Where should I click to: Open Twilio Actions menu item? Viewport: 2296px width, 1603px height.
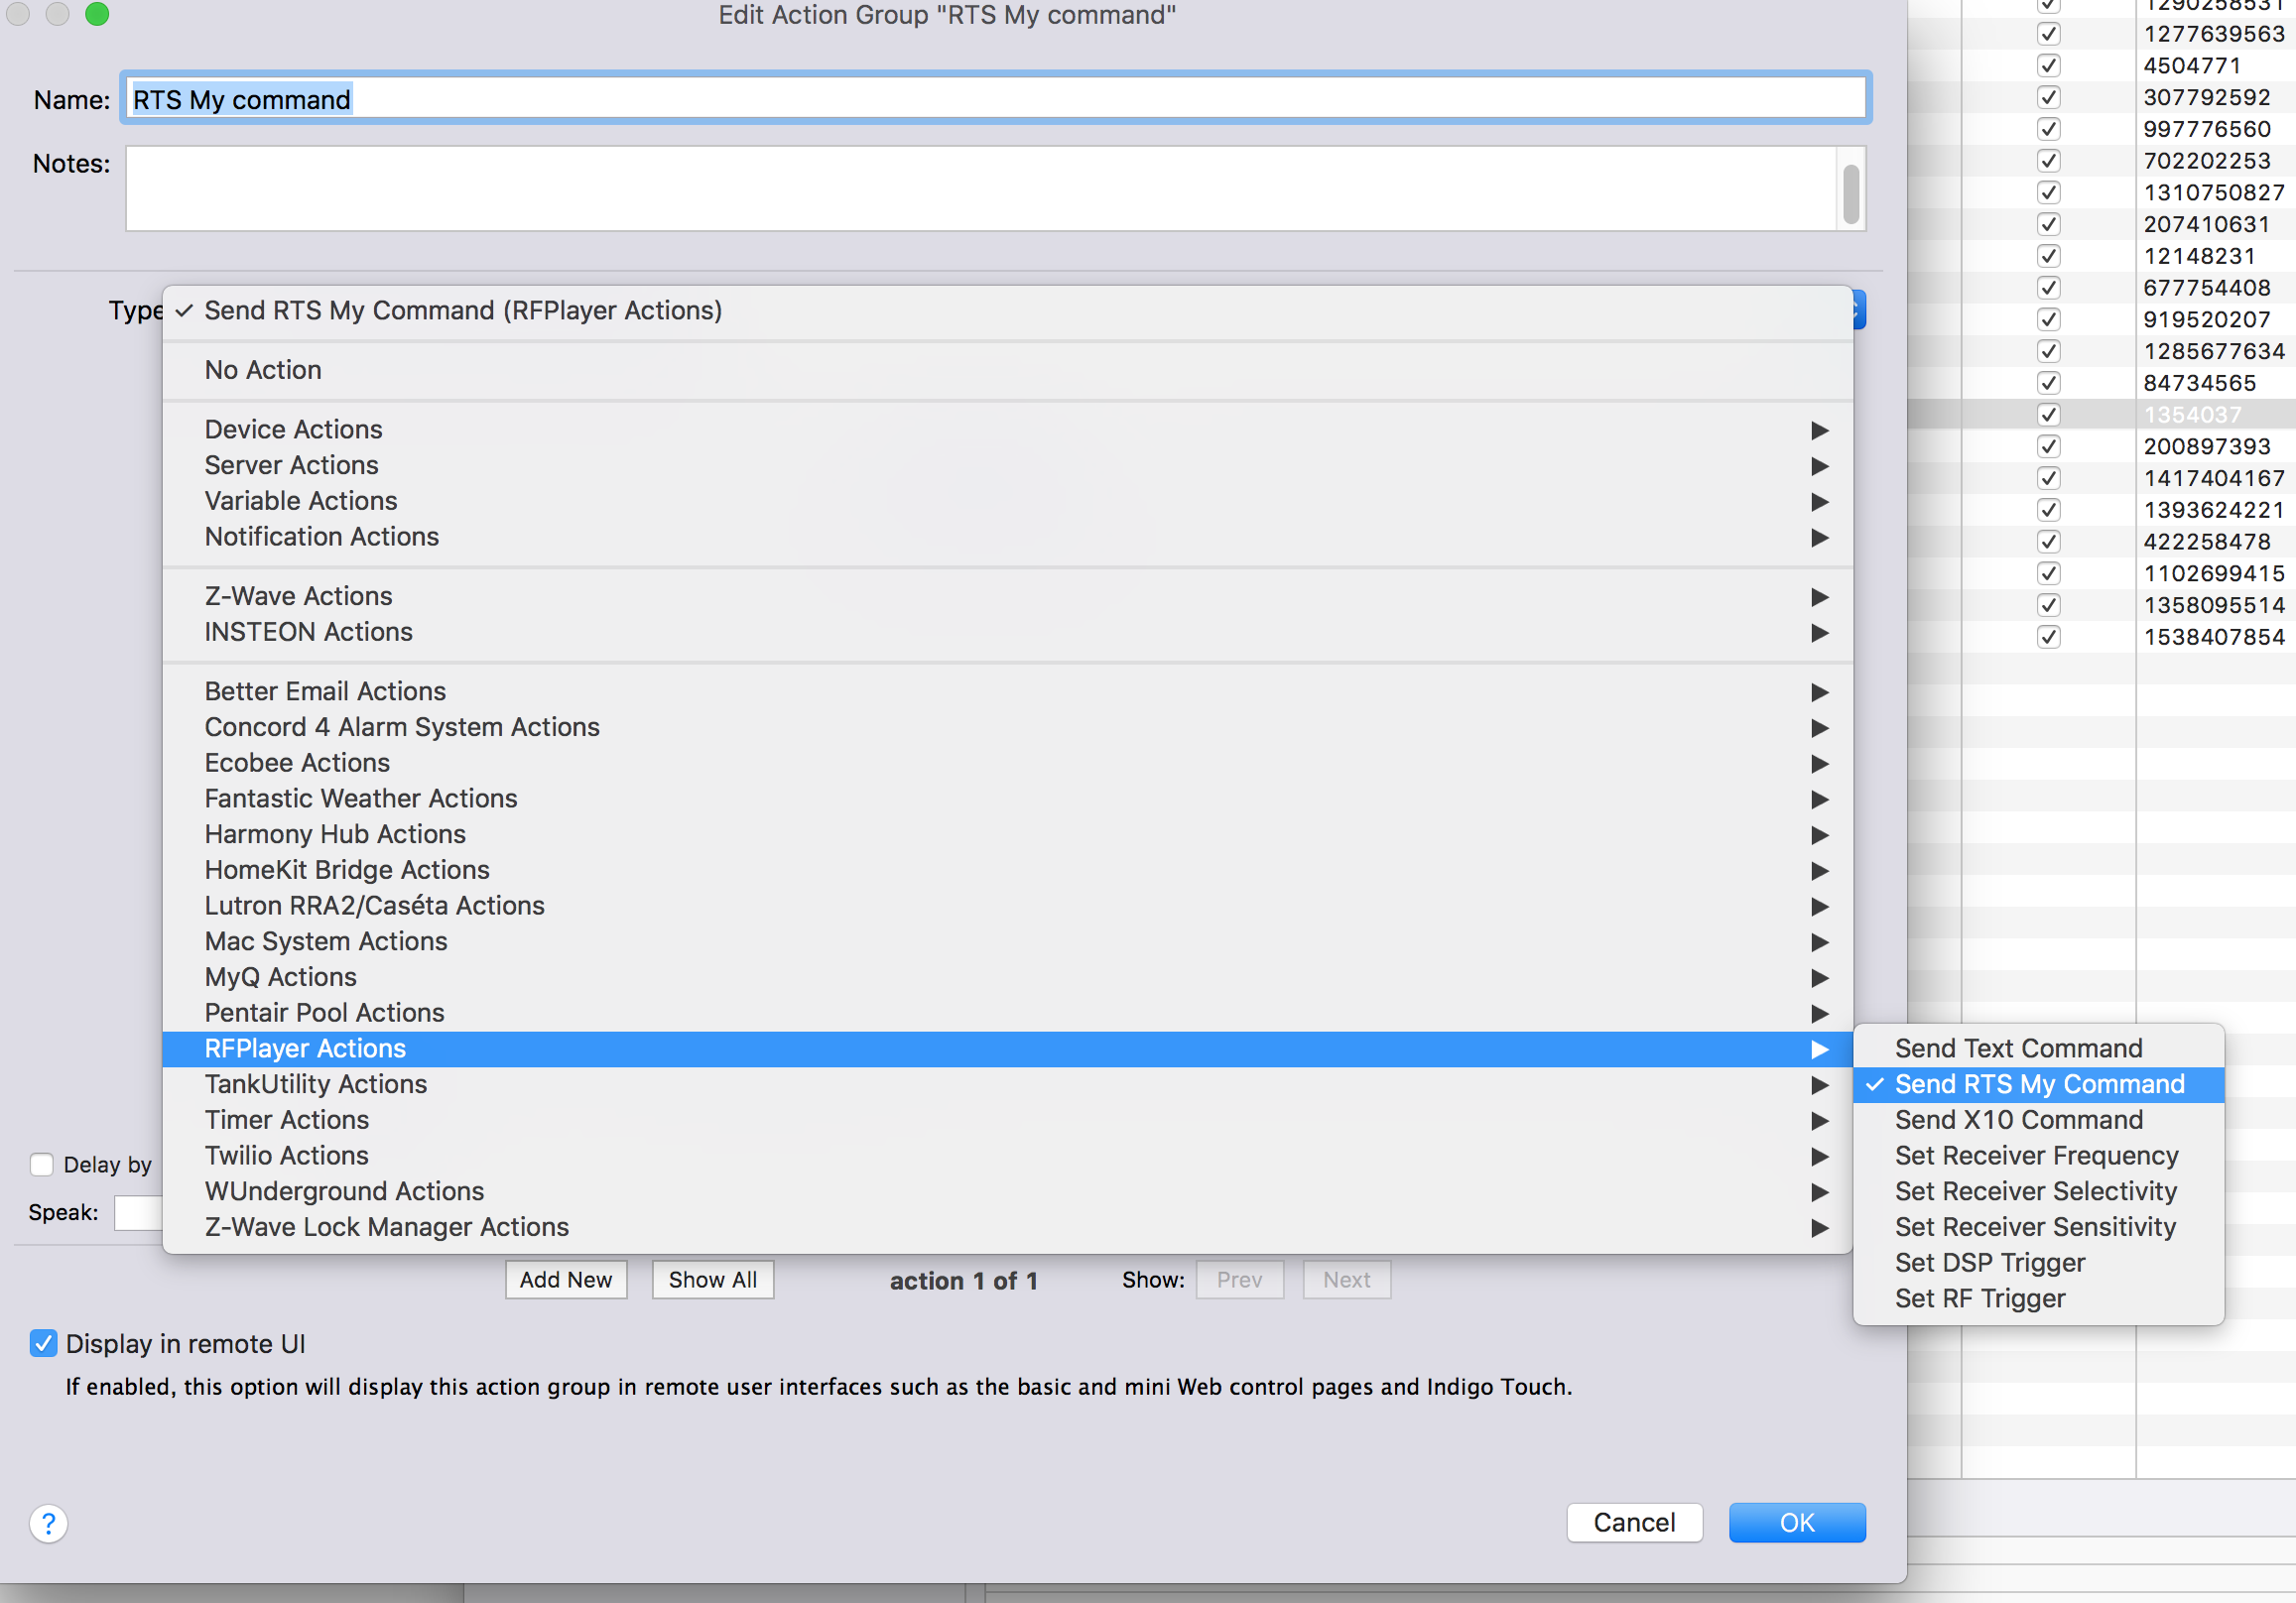1008,1156
